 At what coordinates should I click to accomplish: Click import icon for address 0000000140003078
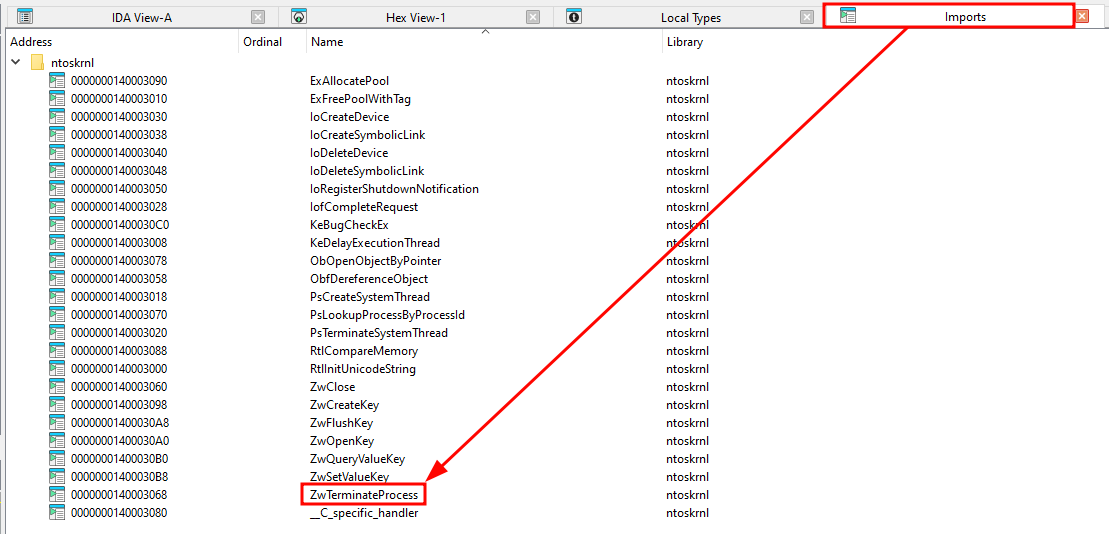pos(57,260)
